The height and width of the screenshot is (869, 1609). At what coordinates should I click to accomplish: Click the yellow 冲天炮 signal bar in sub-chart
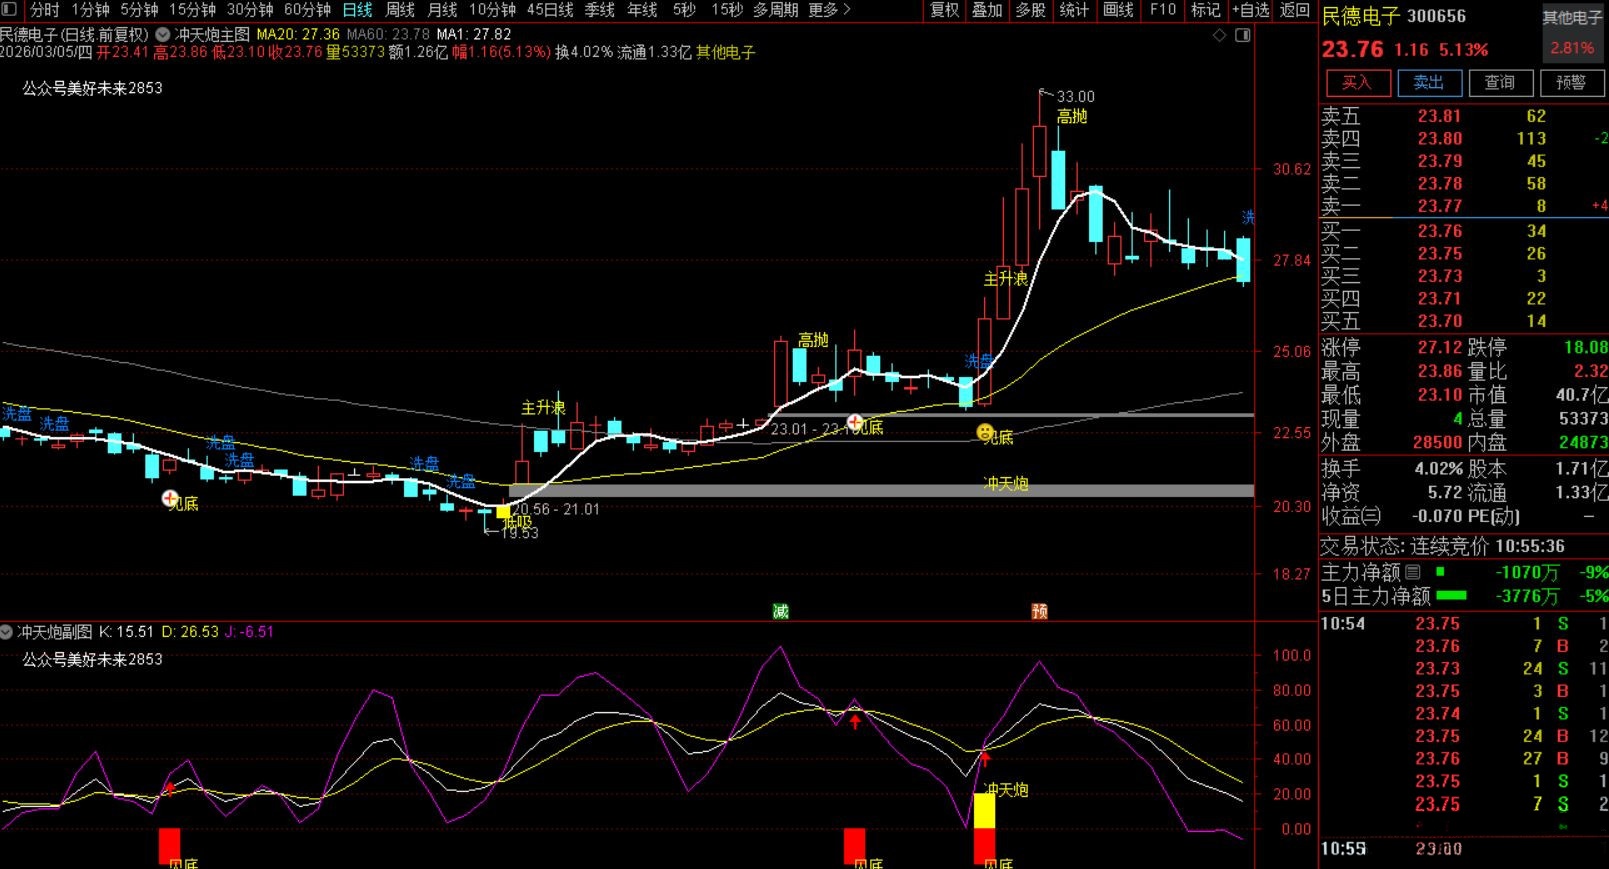(x=984, y=810)
